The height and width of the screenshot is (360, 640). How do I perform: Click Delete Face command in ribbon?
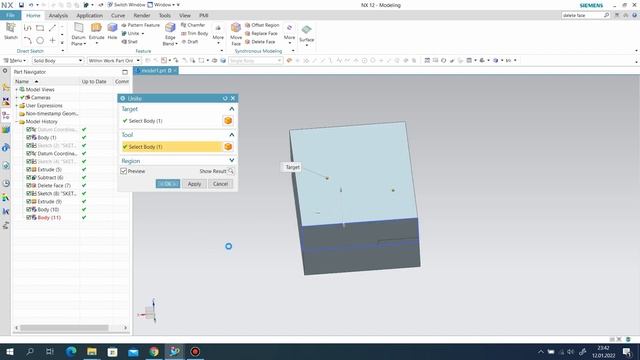(260, 42)
